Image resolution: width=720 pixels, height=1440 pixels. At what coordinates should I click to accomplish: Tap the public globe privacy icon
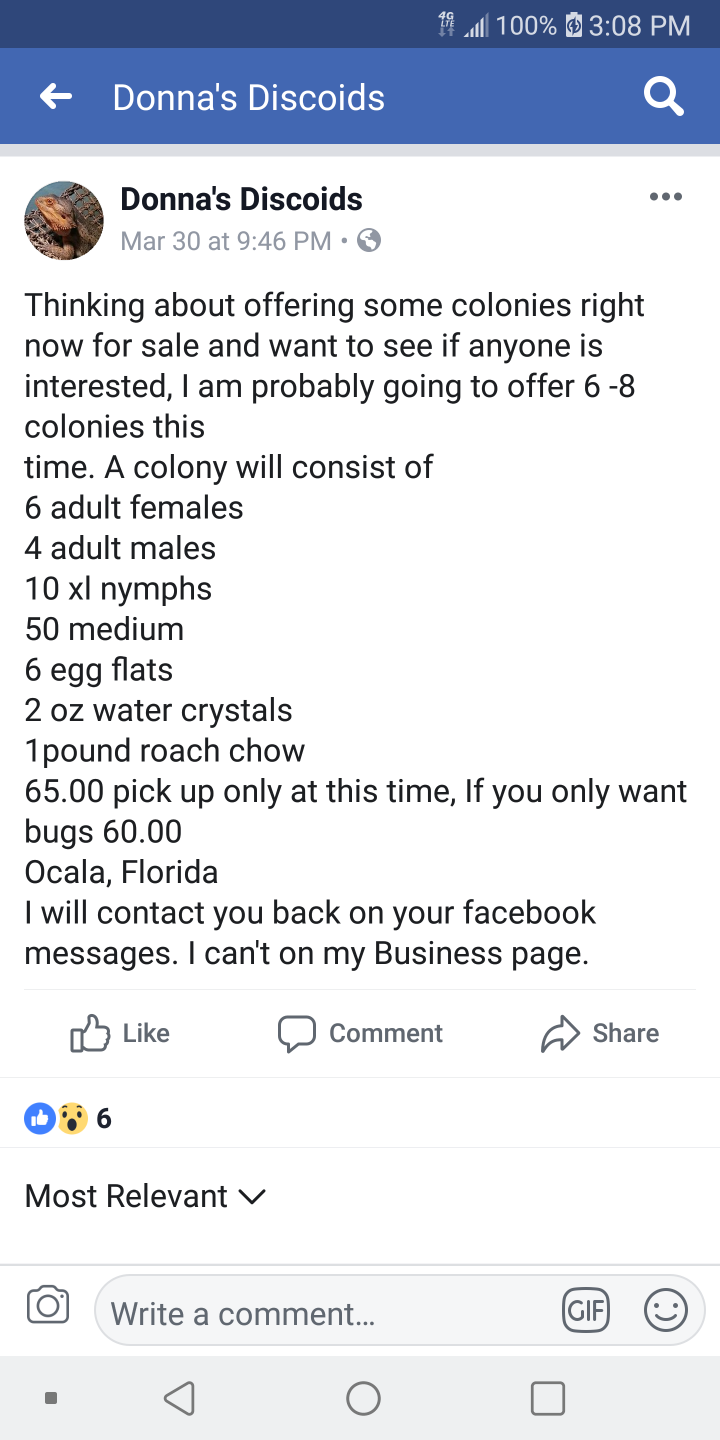pos(369,241)
